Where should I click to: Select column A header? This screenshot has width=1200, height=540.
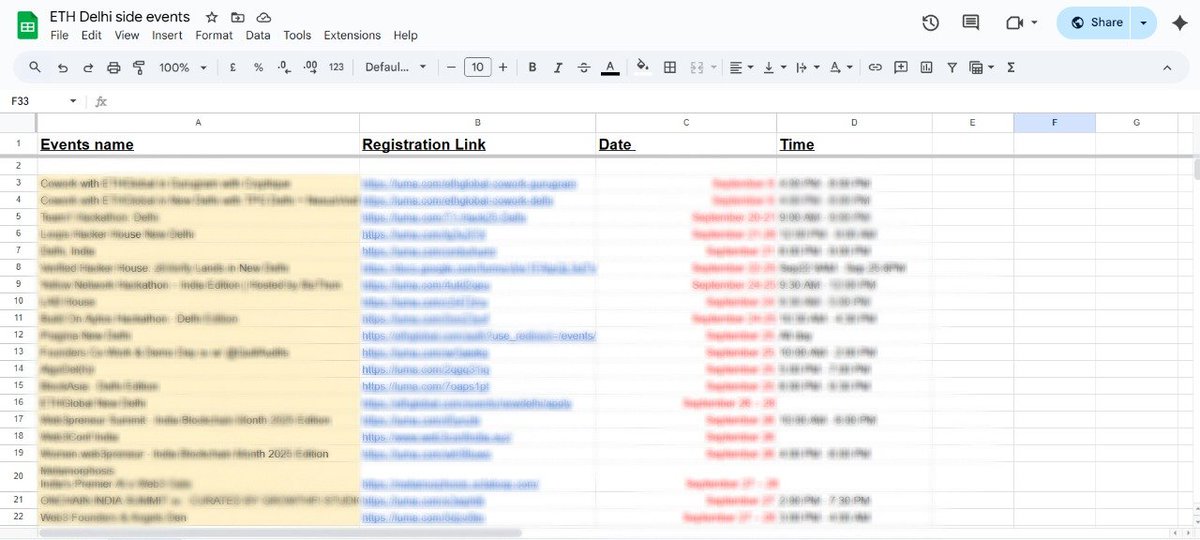point(198,122)
